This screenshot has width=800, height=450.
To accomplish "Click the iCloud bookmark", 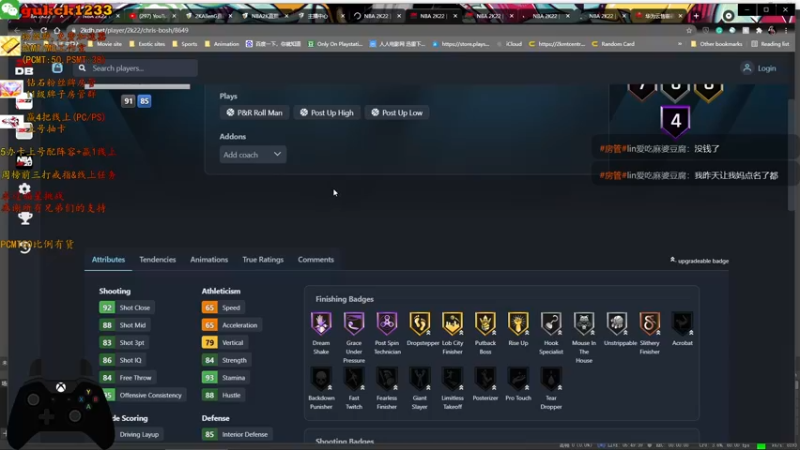I will 510,44.
